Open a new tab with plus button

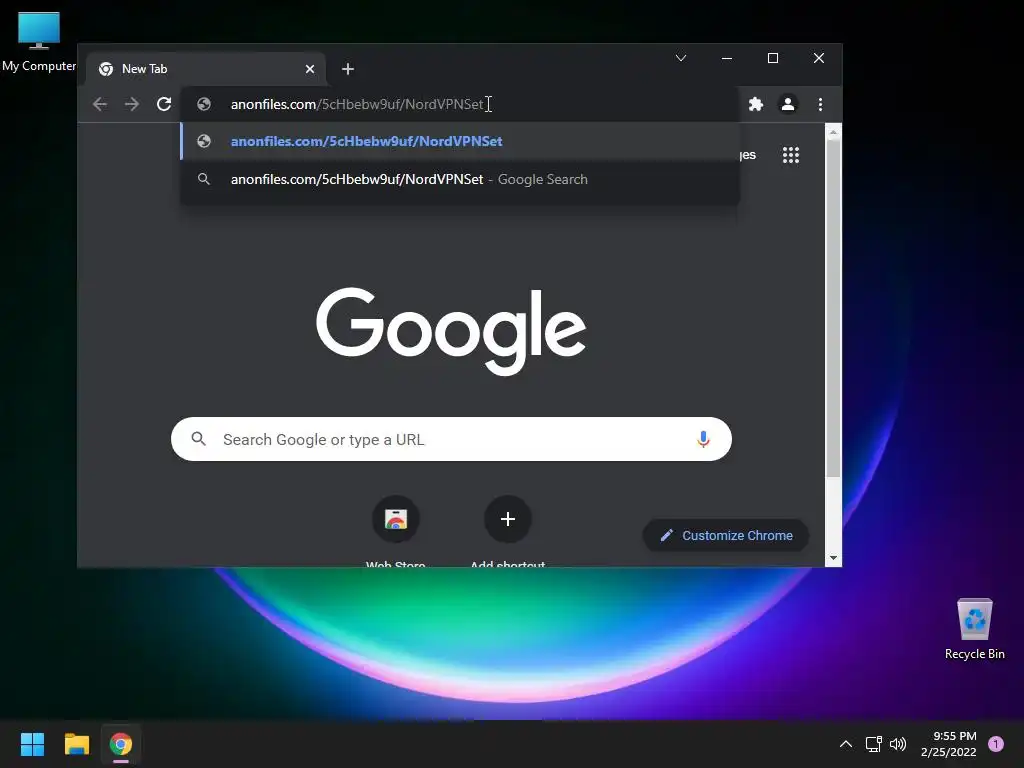tap(347, 69)
